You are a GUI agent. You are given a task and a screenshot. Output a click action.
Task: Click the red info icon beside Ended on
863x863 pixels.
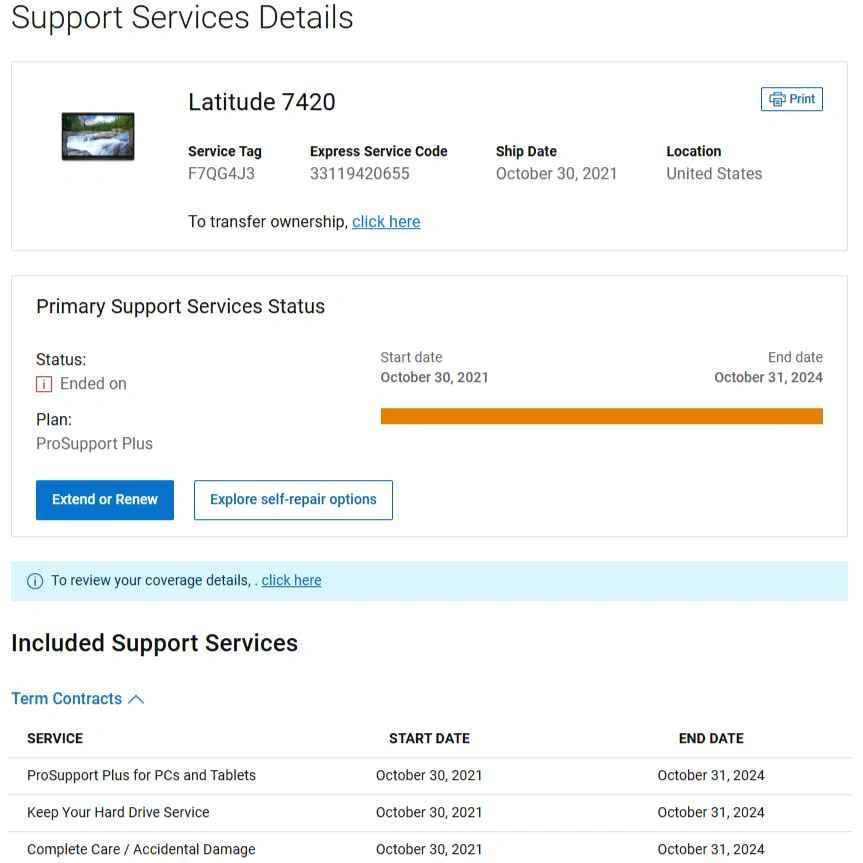pyautogui.click(x=44, y=384)
